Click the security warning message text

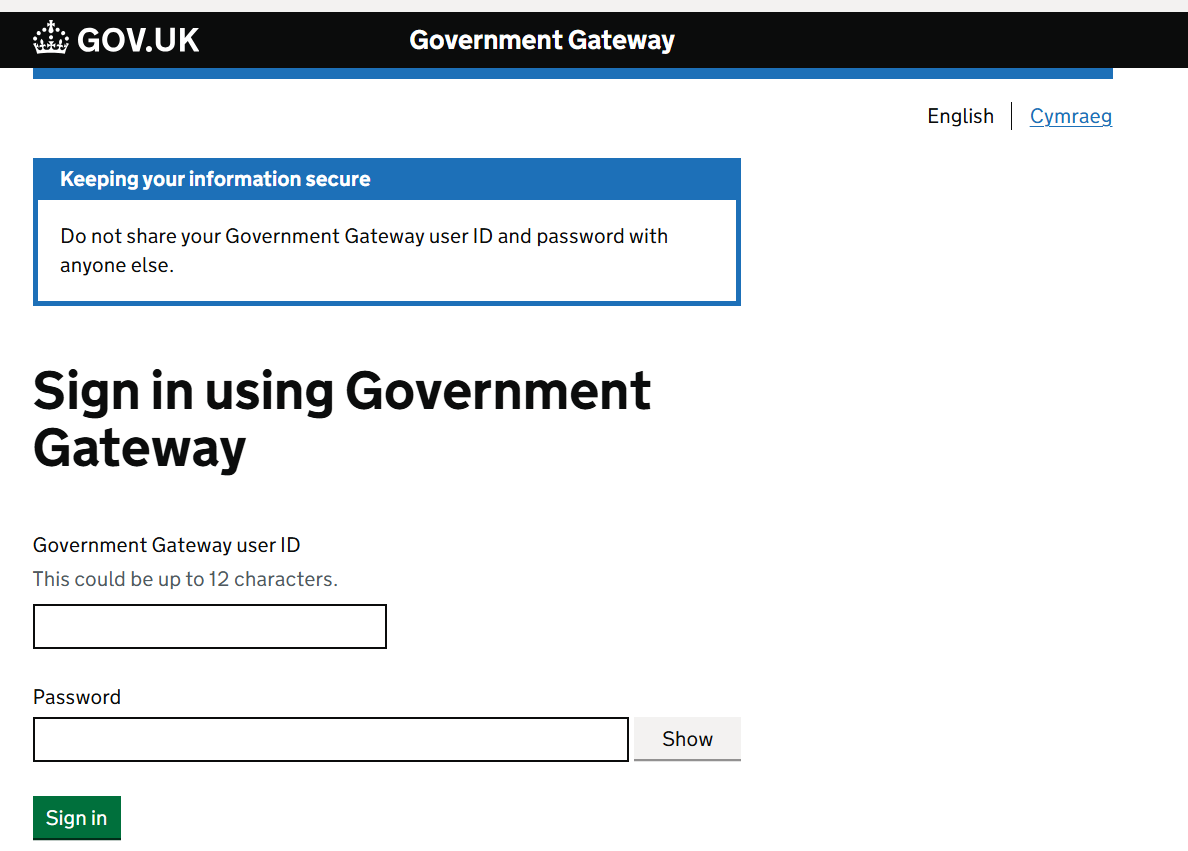[364, 250]
